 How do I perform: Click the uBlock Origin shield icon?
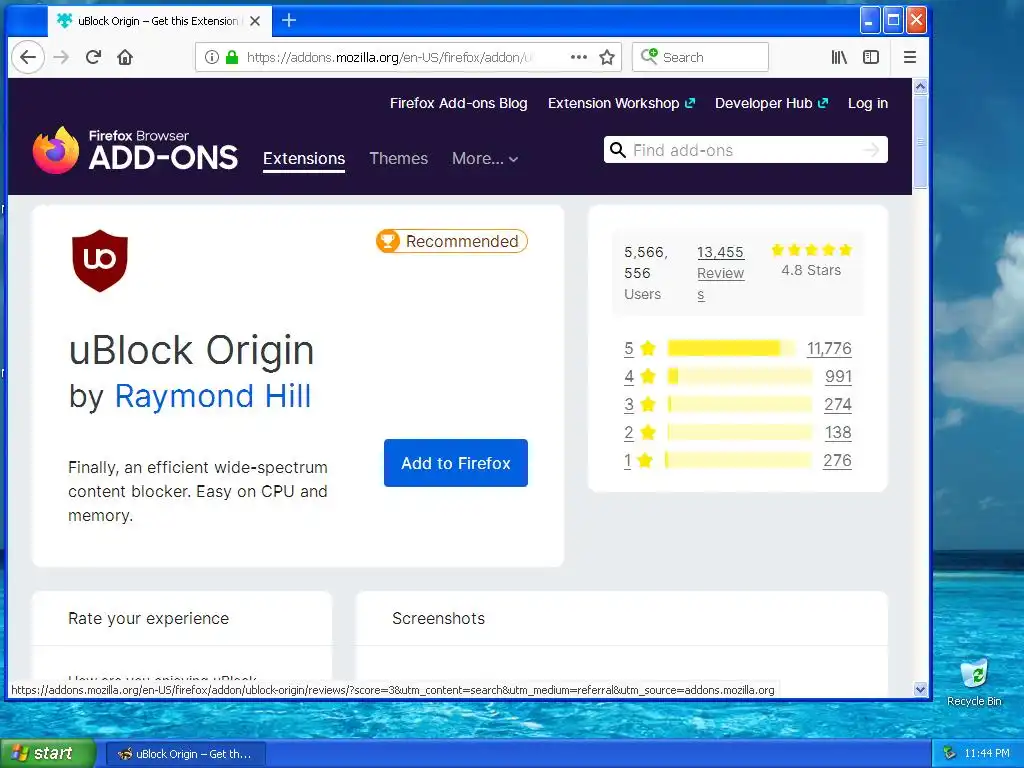[x=100, y=260]
